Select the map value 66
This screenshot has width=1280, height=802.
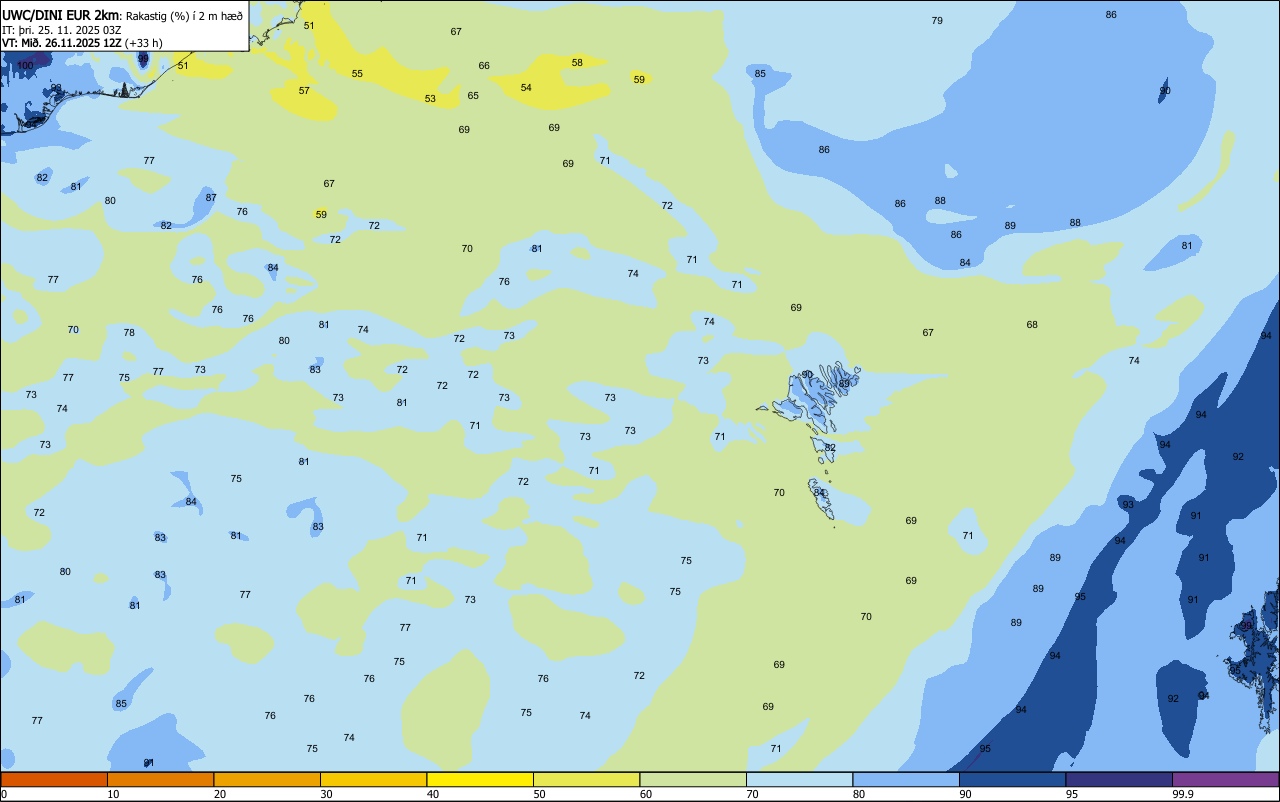coord(484,66)
